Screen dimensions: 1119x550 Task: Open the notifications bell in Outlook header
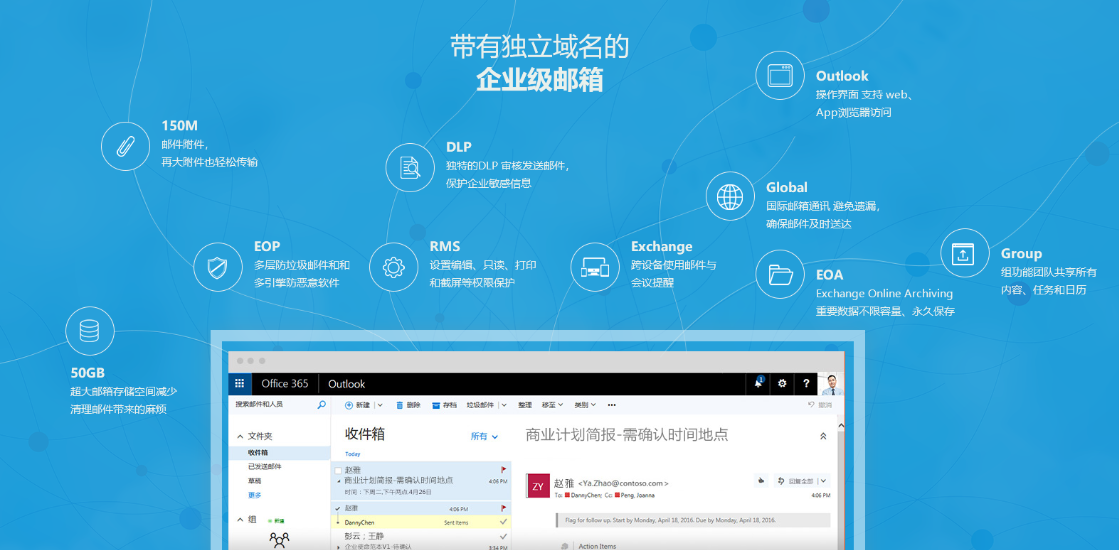(x=759, y=383)
